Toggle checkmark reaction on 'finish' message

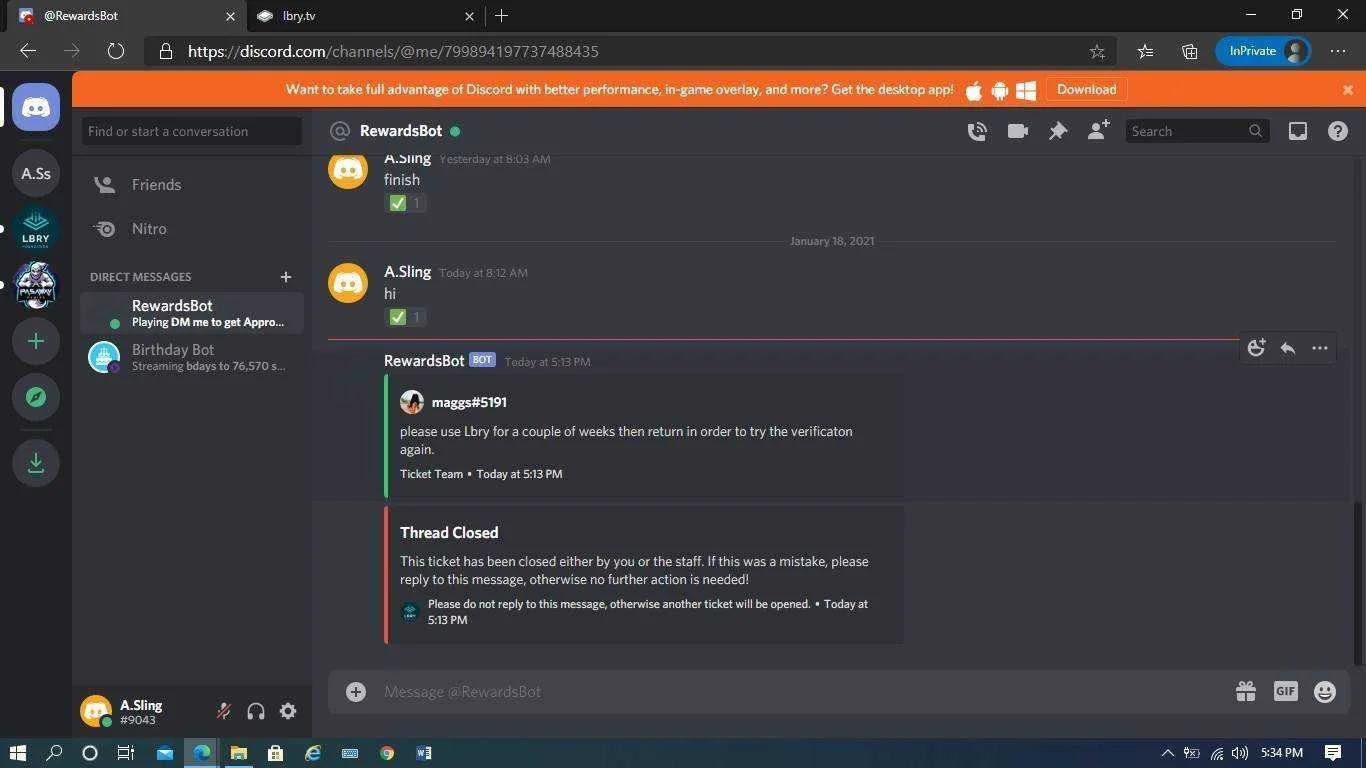pyautogui.click(x=406, y=203)
